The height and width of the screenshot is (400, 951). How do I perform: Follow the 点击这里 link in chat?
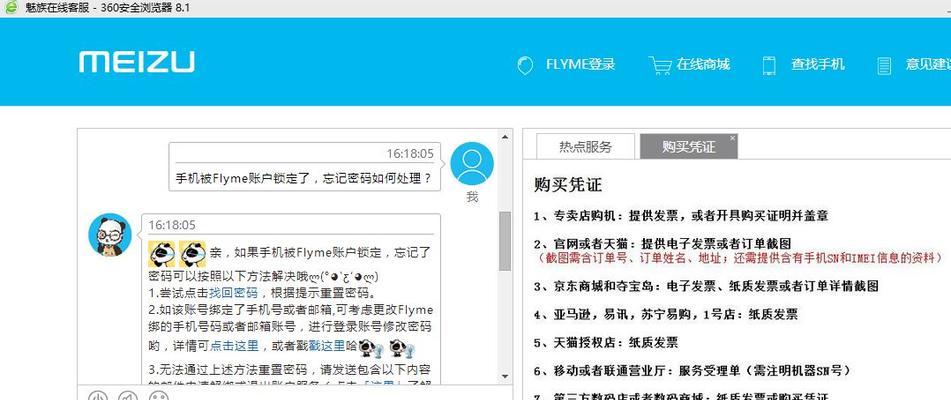(x=234, y=345)
